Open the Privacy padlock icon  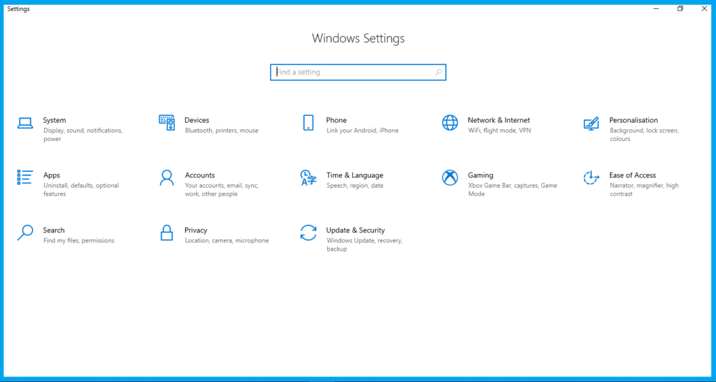[167, 232]
